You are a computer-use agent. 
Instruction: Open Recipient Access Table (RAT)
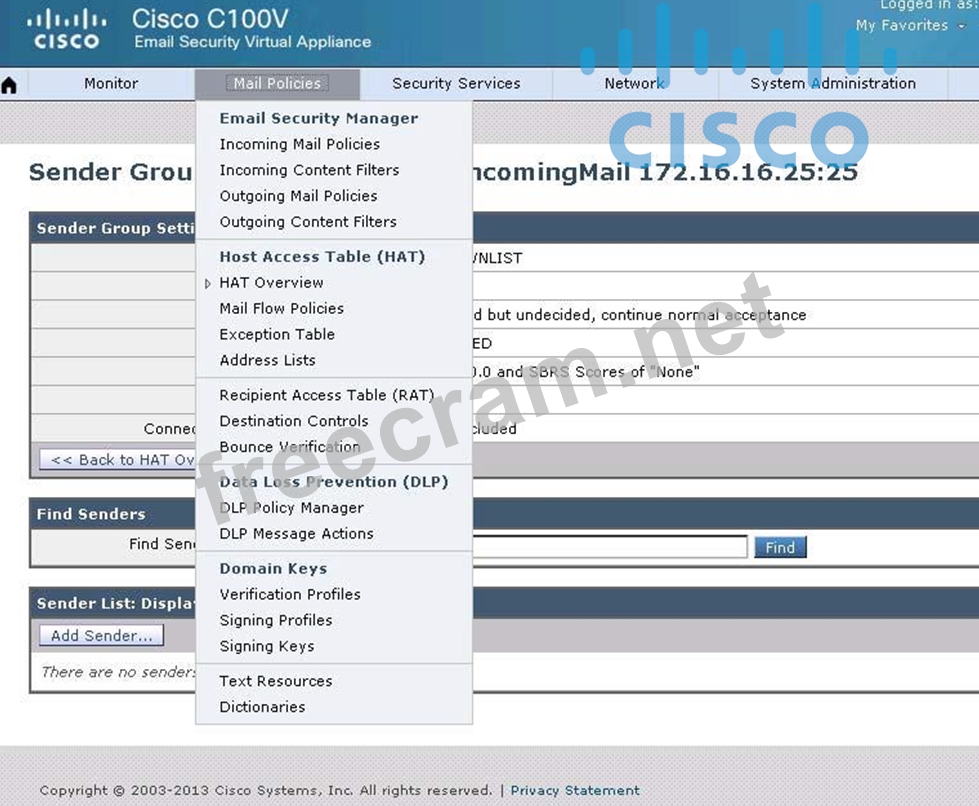click(x=326, y=395)
